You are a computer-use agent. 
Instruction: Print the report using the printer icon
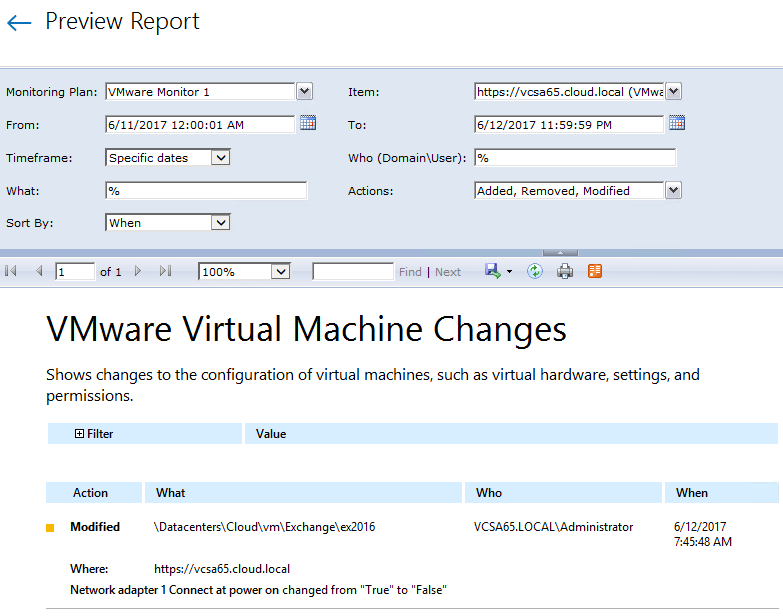click(565, 271)
